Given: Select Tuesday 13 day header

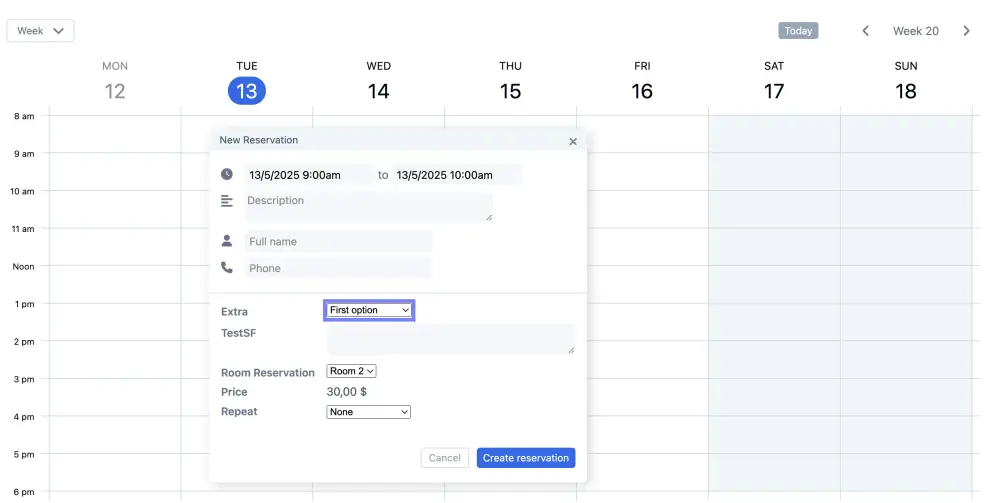Looking at the screenshot, I should click(247, 91).
